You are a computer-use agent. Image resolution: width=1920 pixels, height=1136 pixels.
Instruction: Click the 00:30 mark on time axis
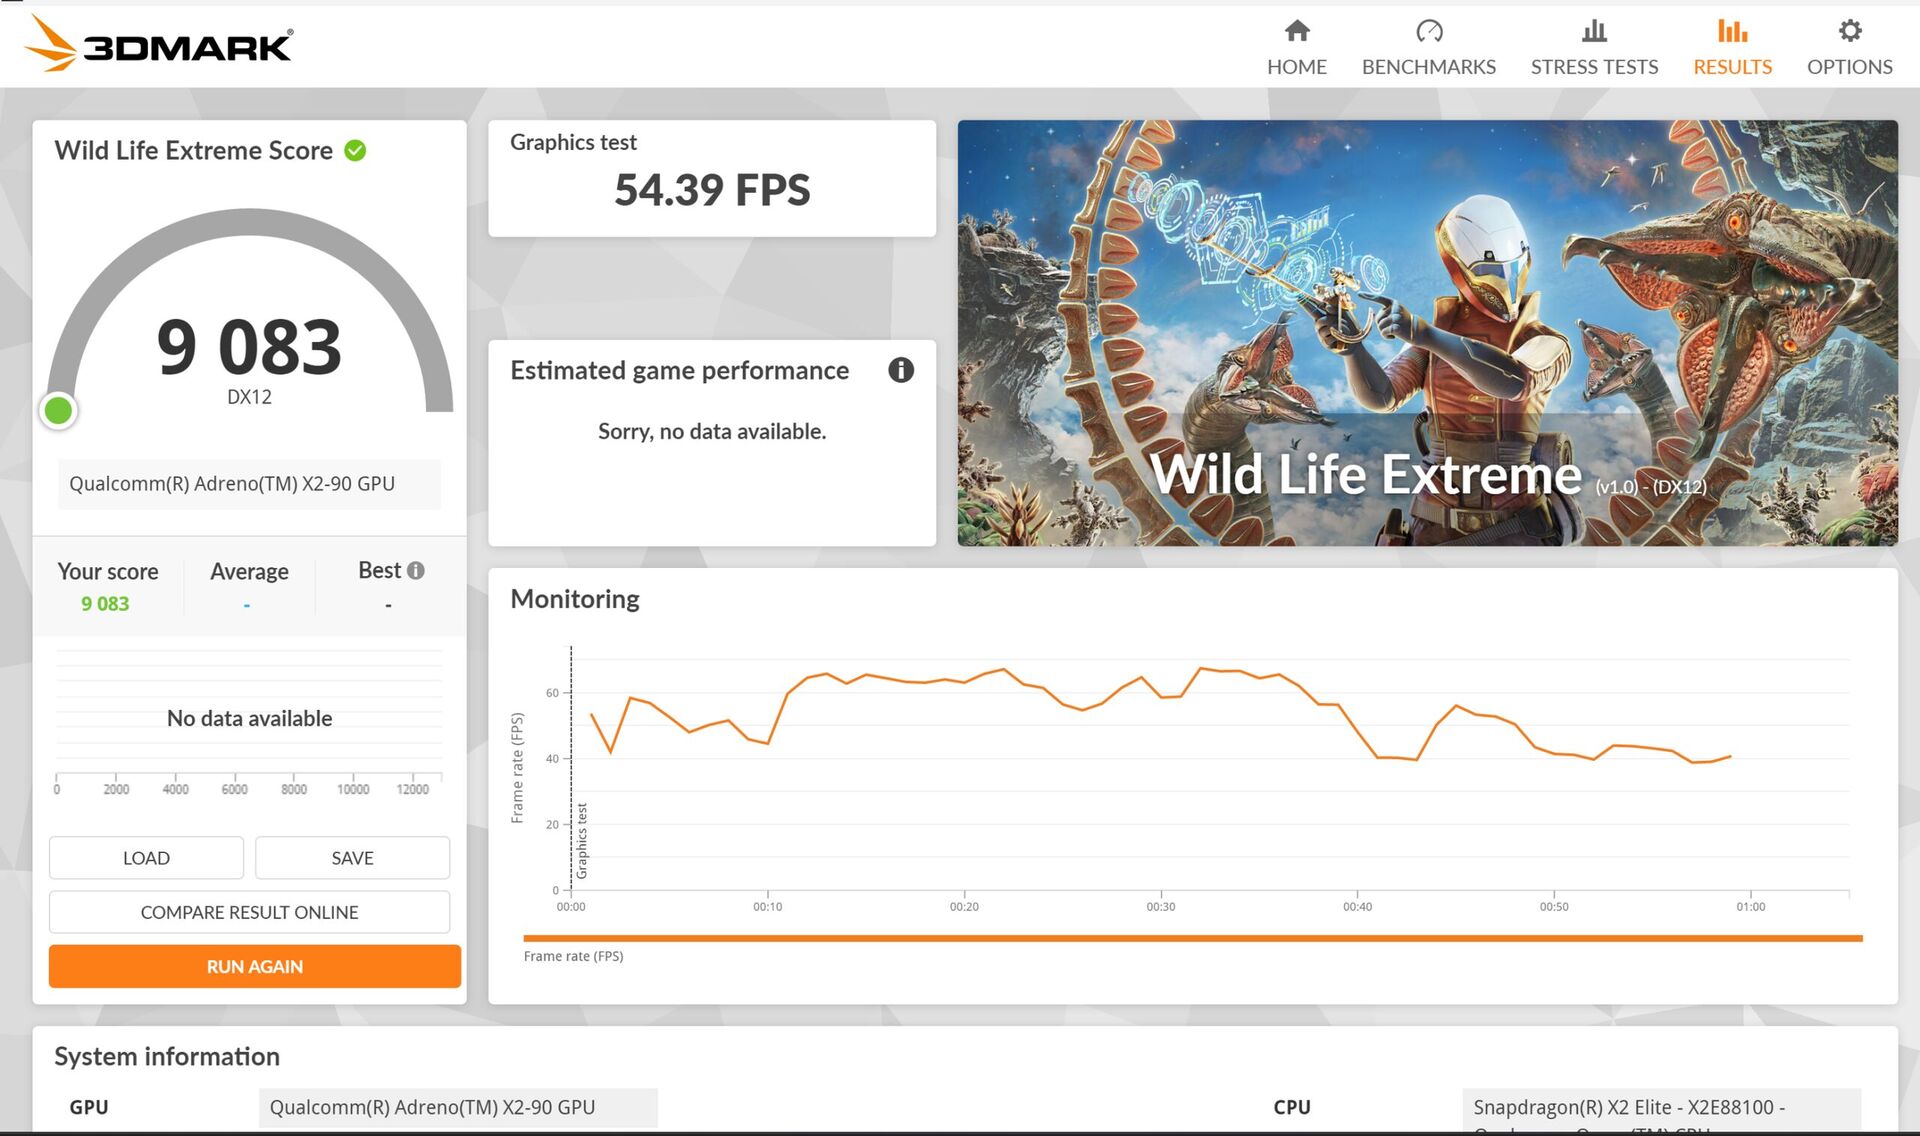point(1161,907)
